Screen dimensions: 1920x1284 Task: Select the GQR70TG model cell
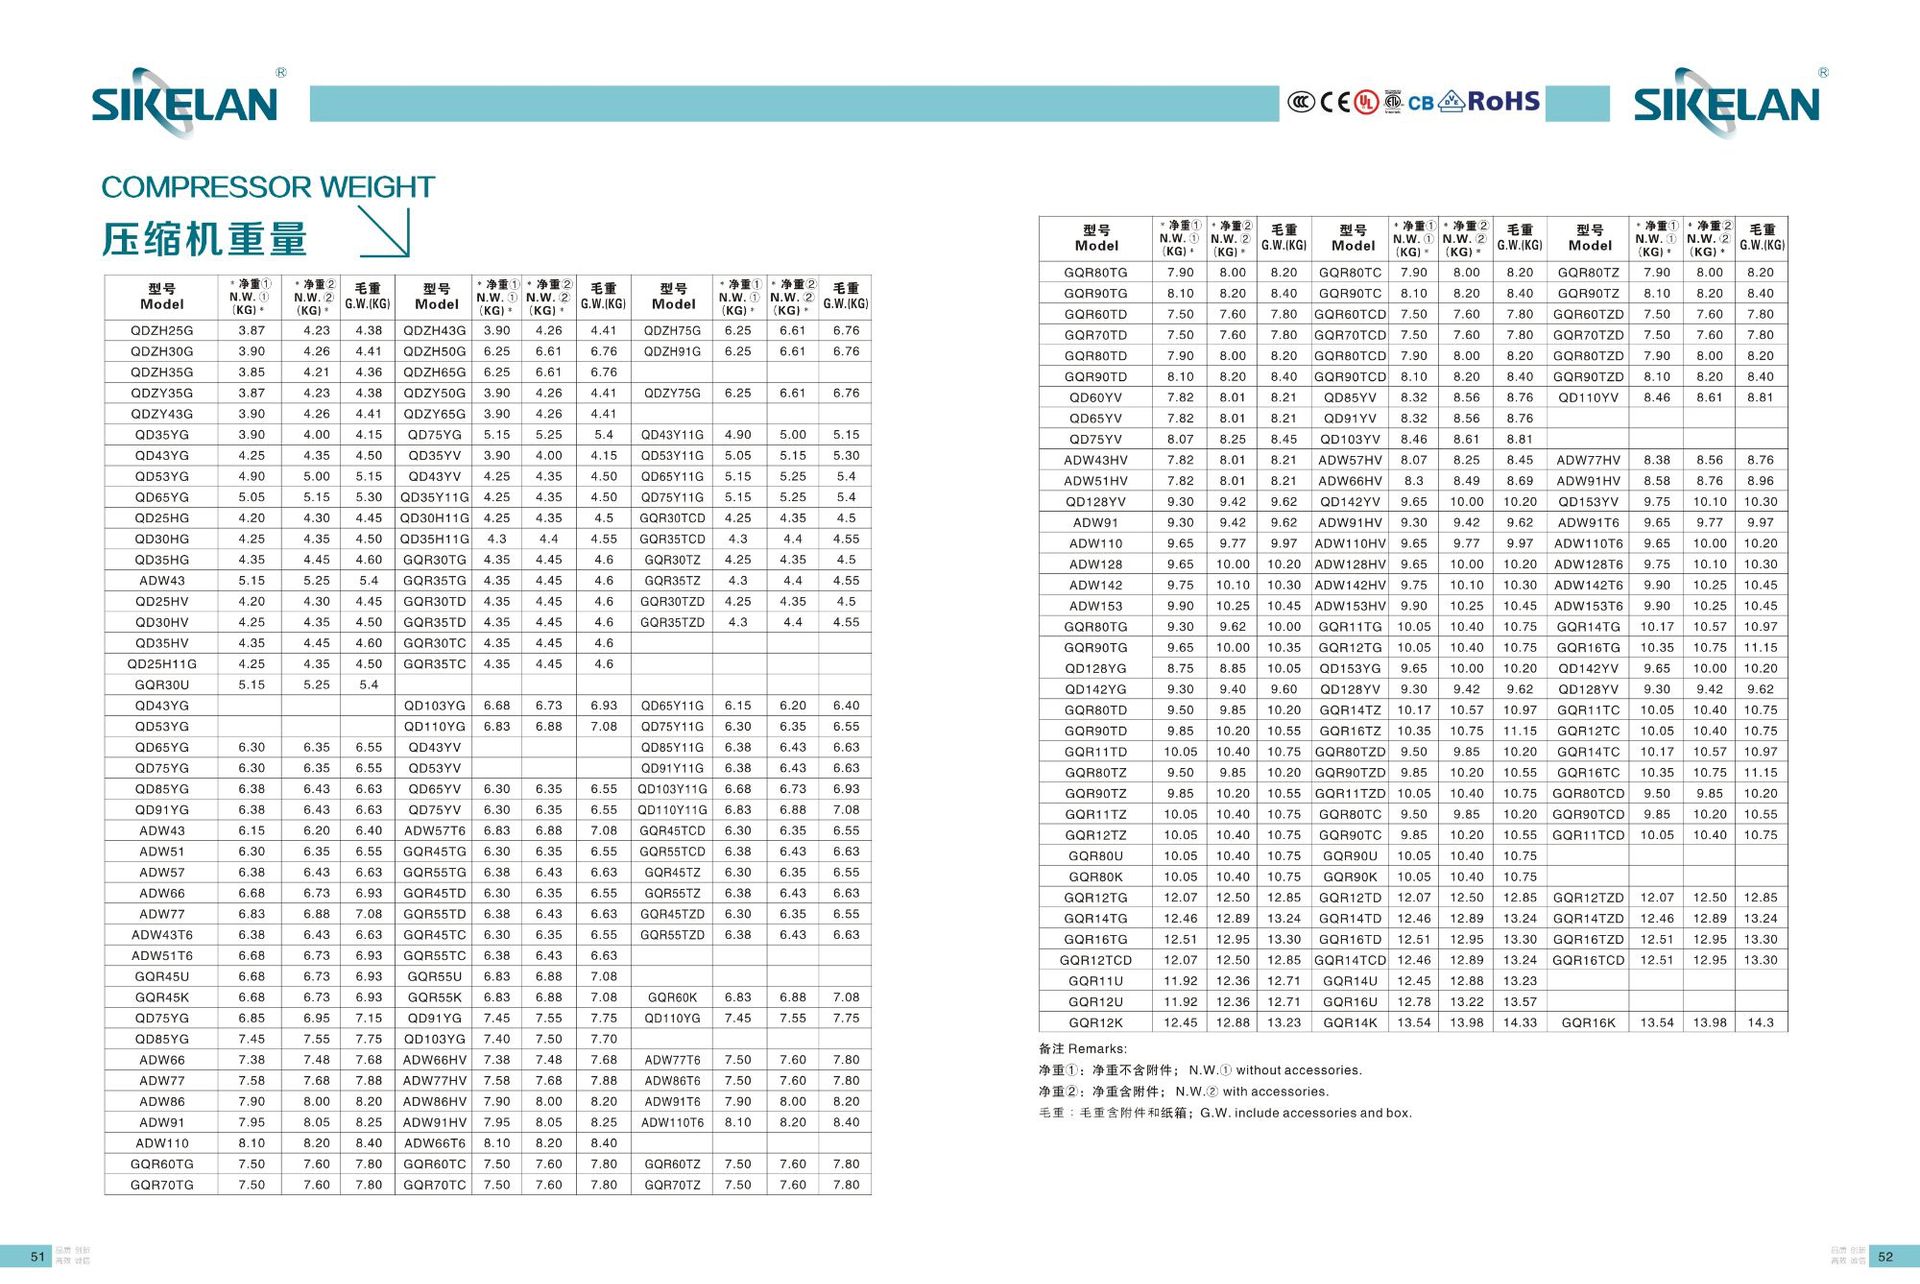[x=162, y=1185]
